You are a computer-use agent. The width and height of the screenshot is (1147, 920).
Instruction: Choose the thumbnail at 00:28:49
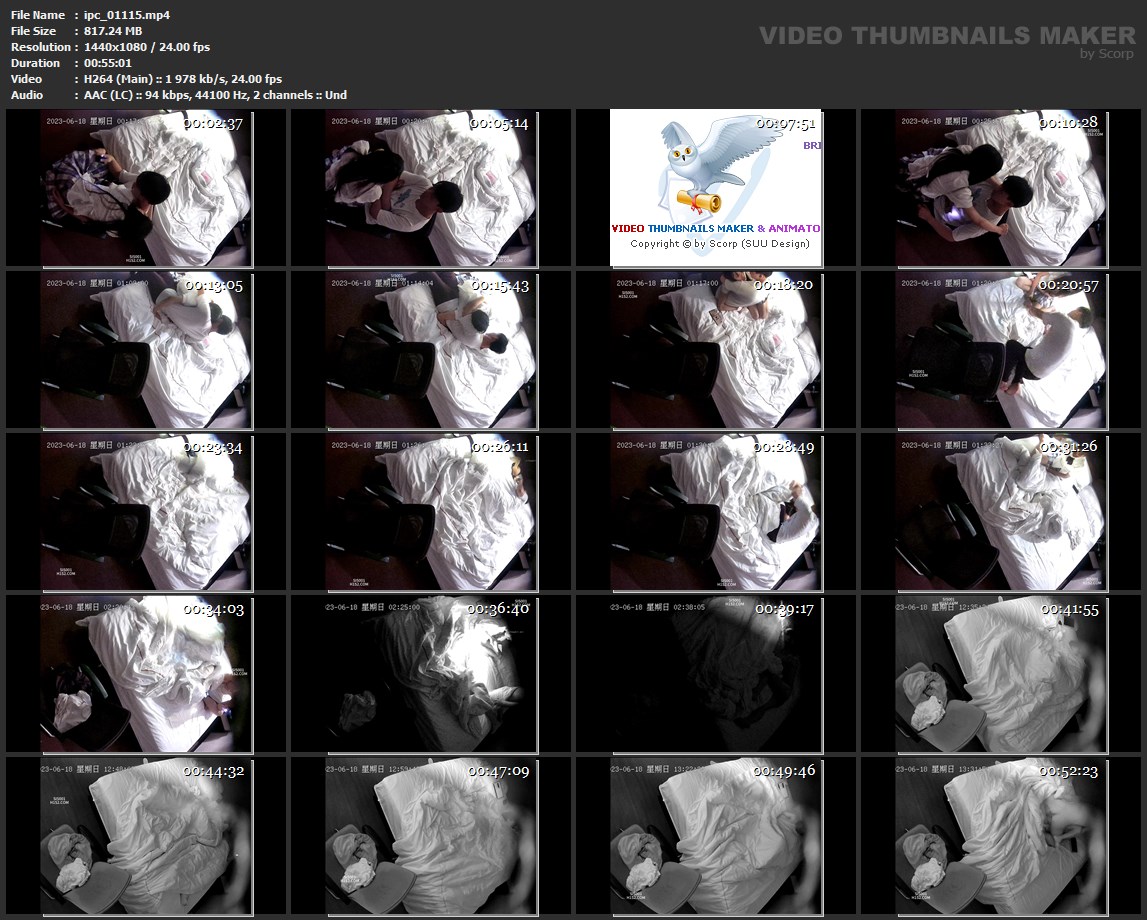(x=716, y=512)
